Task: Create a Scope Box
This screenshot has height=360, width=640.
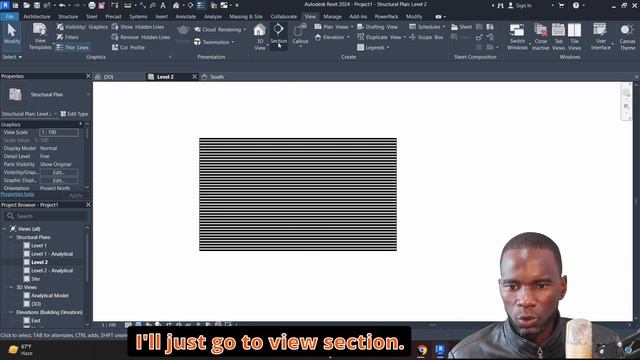Action: pos(426,37)
